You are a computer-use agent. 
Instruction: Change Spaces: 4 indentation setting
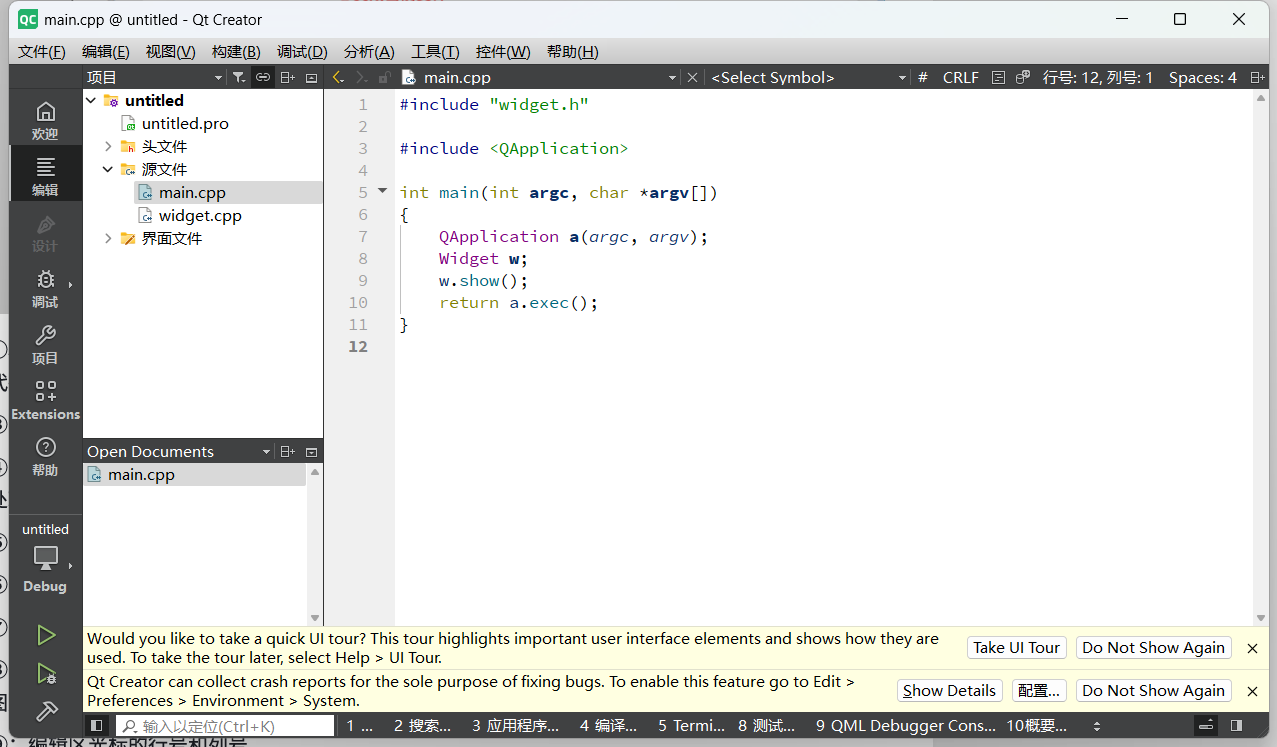[1202, 77]
